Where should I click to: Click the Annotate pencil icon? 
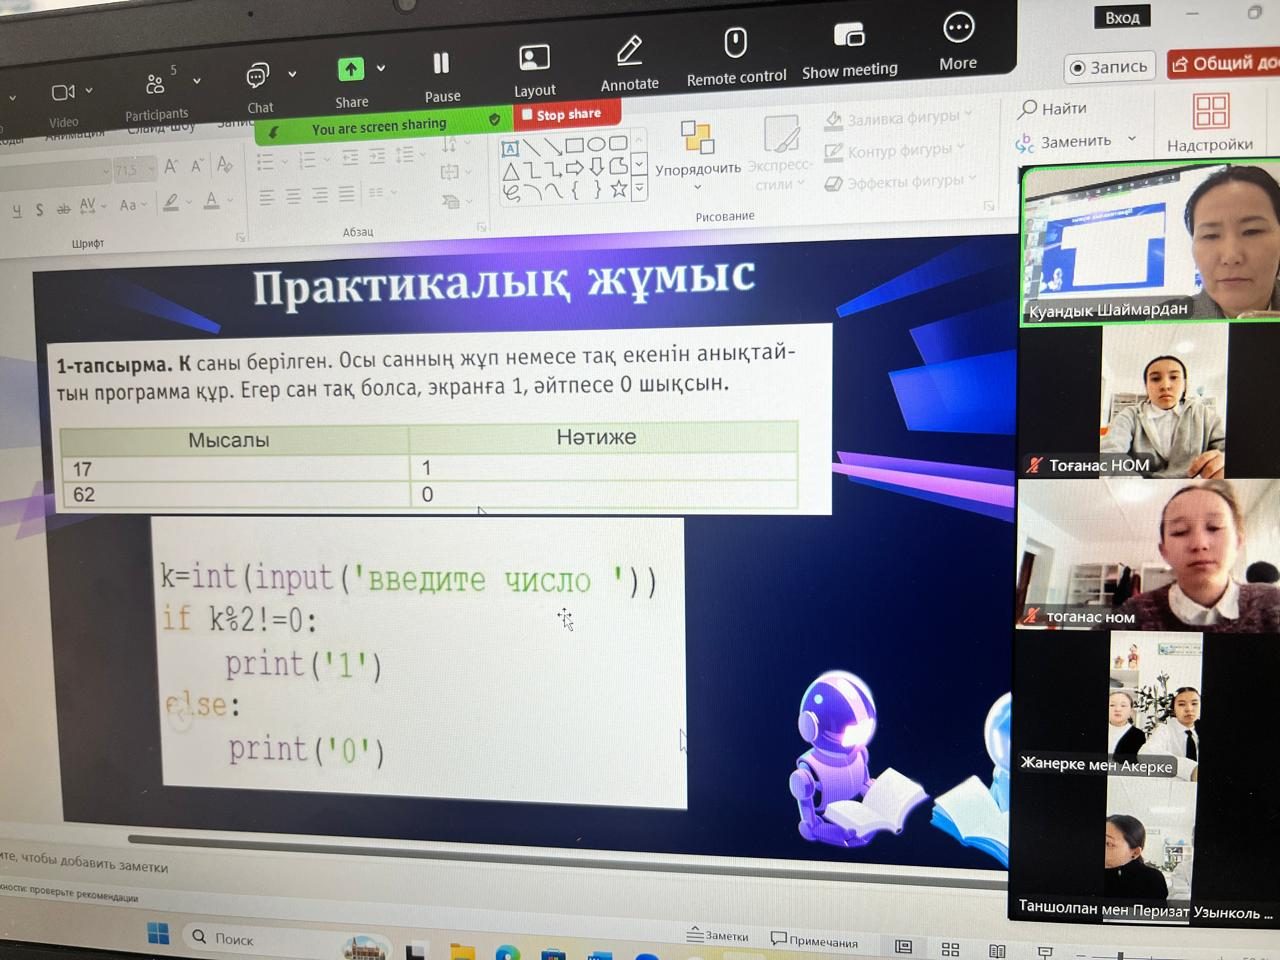(x=629, y=52)
